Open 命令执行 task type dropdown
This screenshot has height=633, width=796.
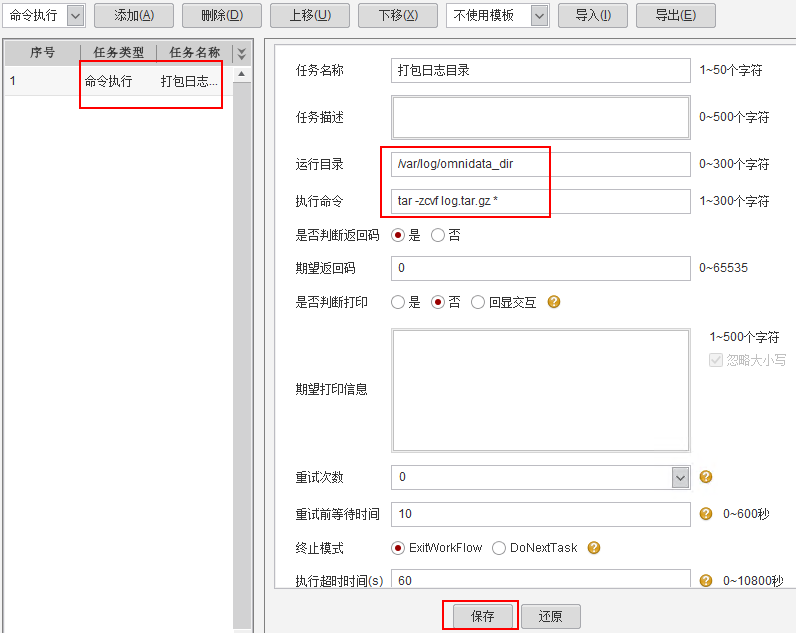pos(75,16)
